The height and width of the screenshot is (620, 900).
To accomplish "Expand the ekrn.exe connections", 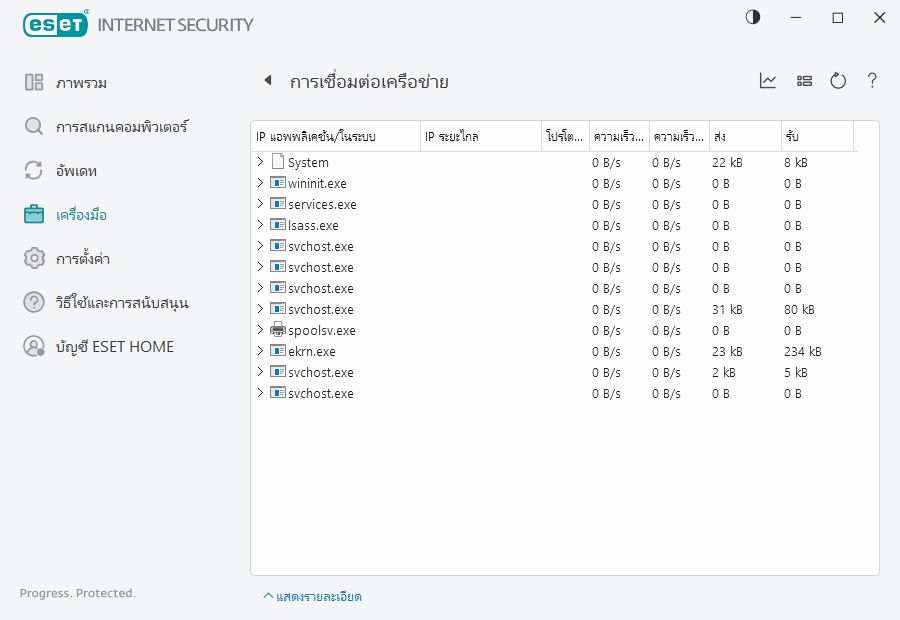I will click(261, 351).
